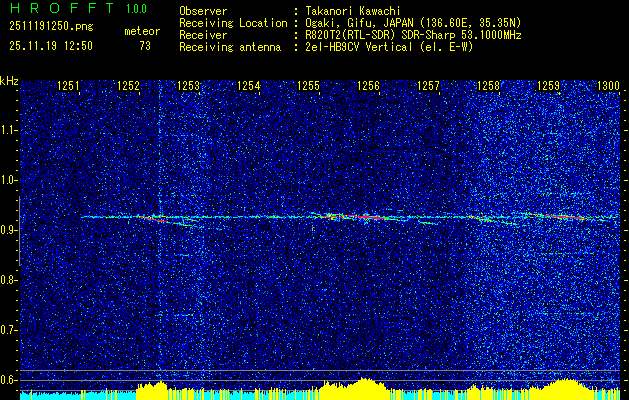
Task: Click the Observer label
Action: pyautogui.click(x=203, y=11)
